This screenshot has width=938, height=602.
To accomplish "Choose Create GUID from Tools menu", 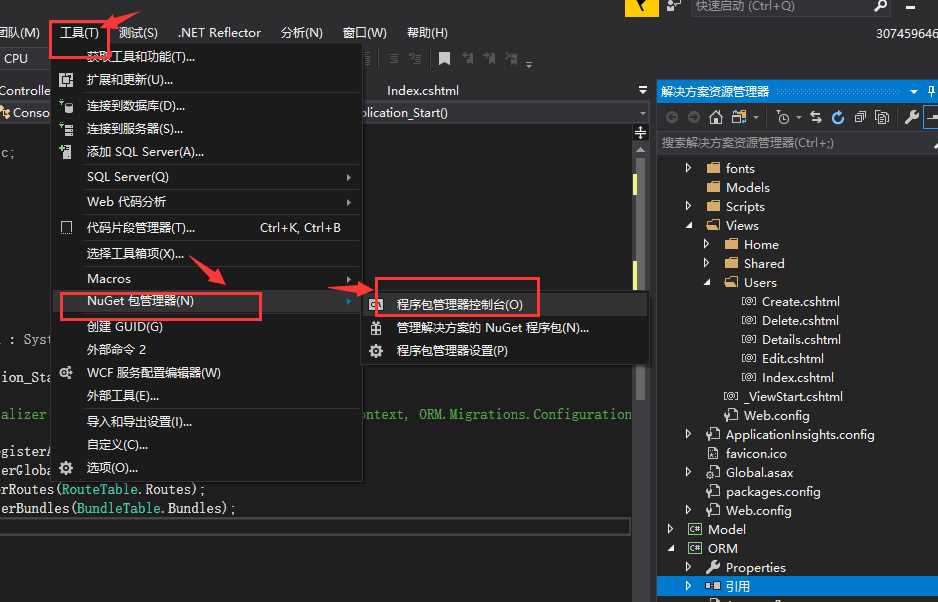I will (x=208, y=327).
